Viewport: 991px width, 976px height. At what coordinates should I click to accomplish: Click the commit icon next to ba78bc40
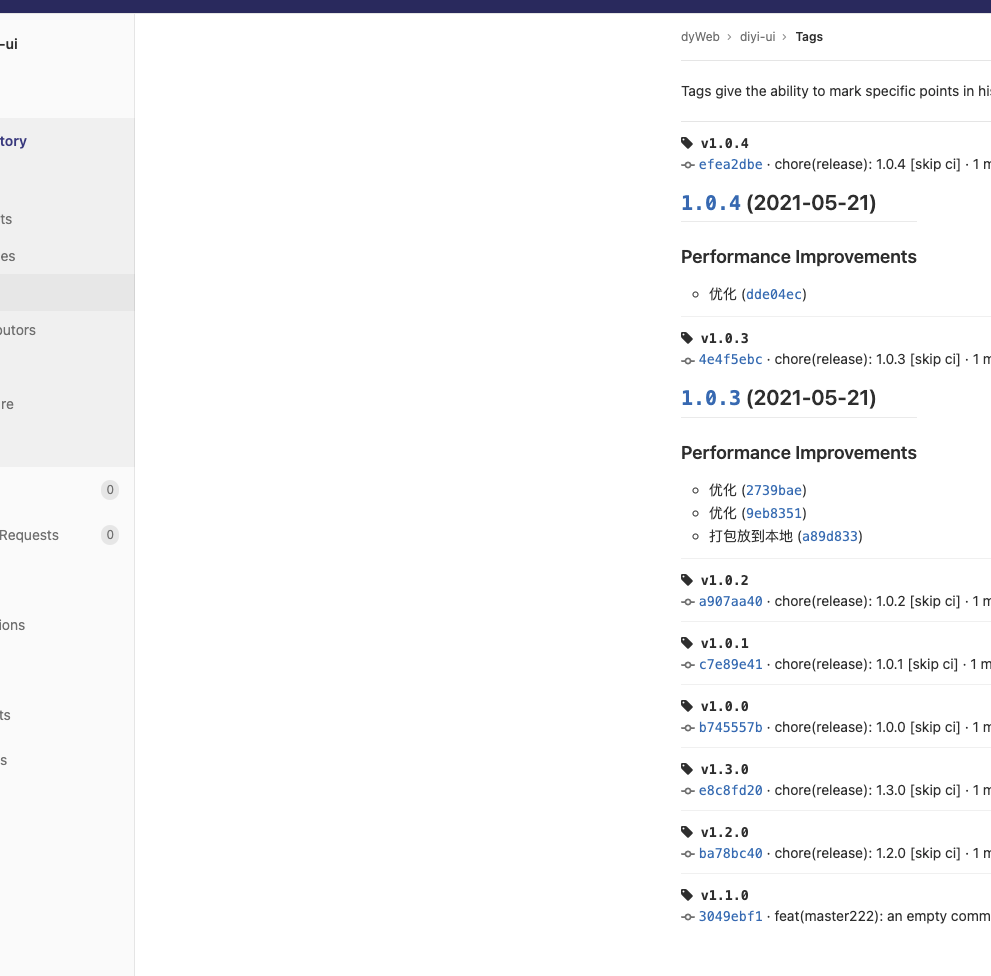pyautogui.click(x=688, y=853)
